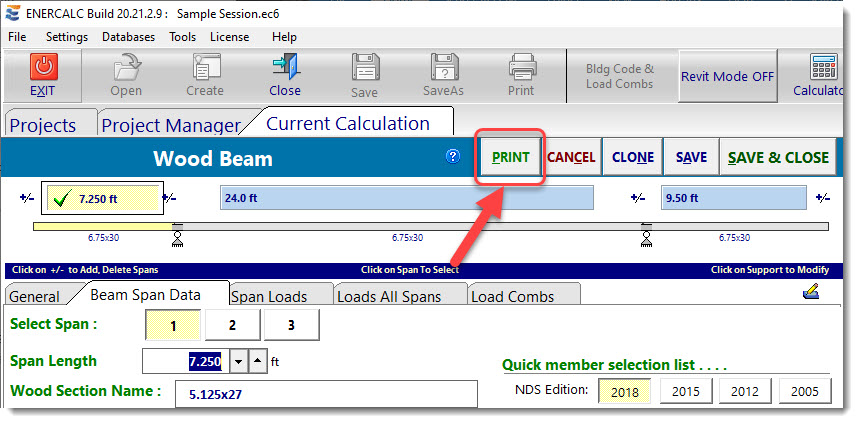Click the red EXIT power icon
858x423 pixels.
point(43,69)
